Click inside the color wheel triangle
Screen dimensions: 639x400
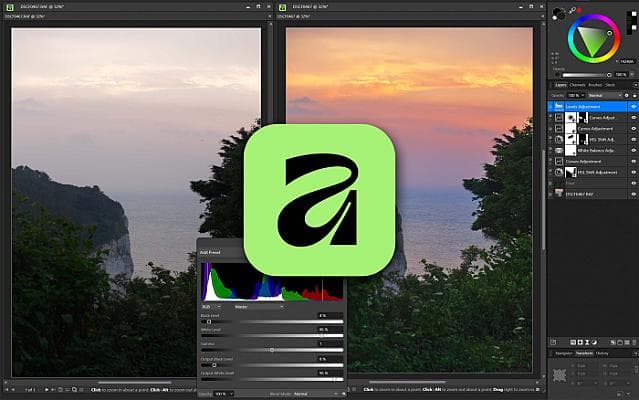(592, 40)
